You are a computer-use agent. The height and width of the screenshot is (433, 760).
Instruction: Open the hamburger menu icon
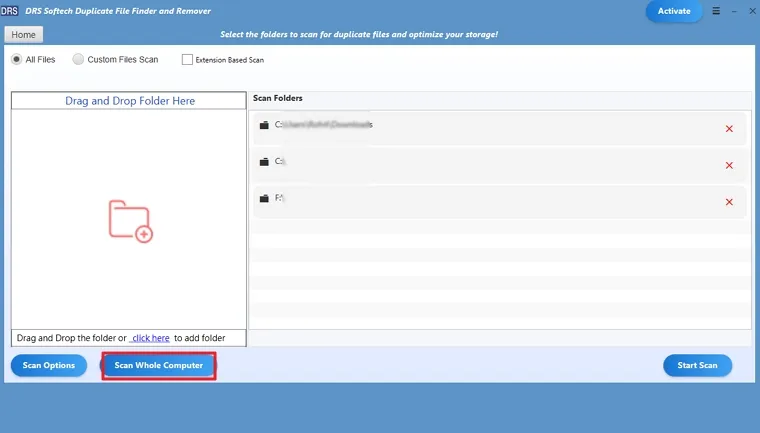[x=716, y=11]
